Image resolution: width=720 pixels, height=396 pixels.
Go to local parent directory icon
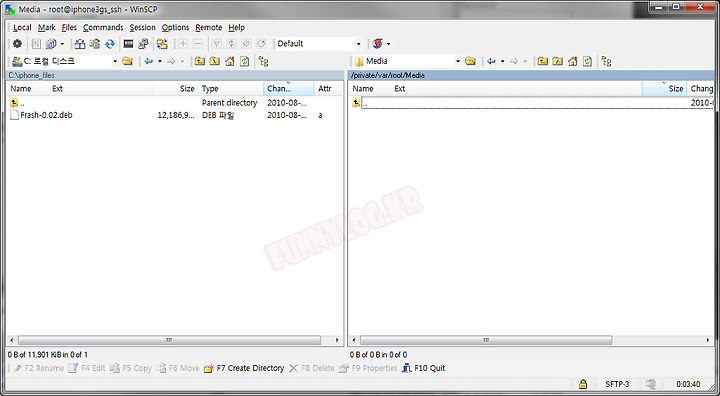[199, 61]
